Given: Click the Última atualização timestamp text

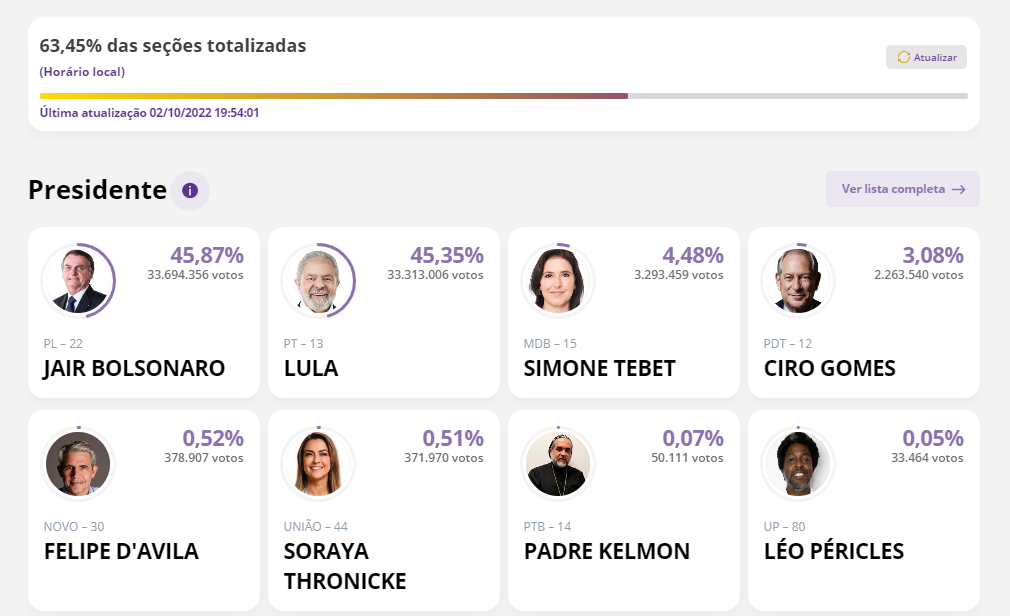Looking at the screenshot, I should [x=149, y=113].
